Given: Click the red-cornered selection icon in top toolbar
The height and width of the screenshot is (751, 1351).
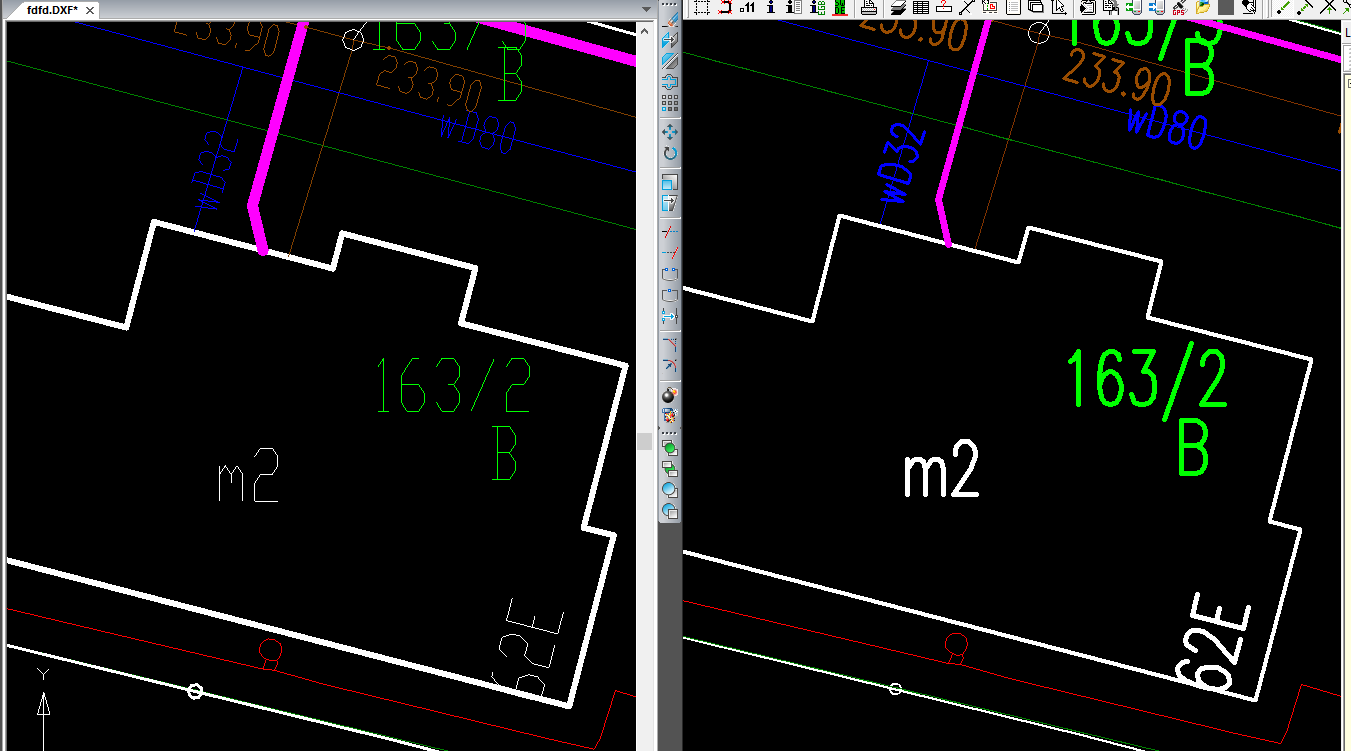Looking at the screenshot, I should tap(725, 7).
